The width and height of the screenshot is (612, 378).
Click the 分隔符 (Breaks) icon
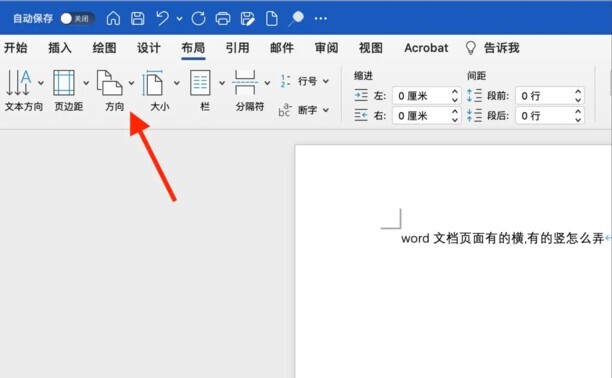click(x=245, y=83)
